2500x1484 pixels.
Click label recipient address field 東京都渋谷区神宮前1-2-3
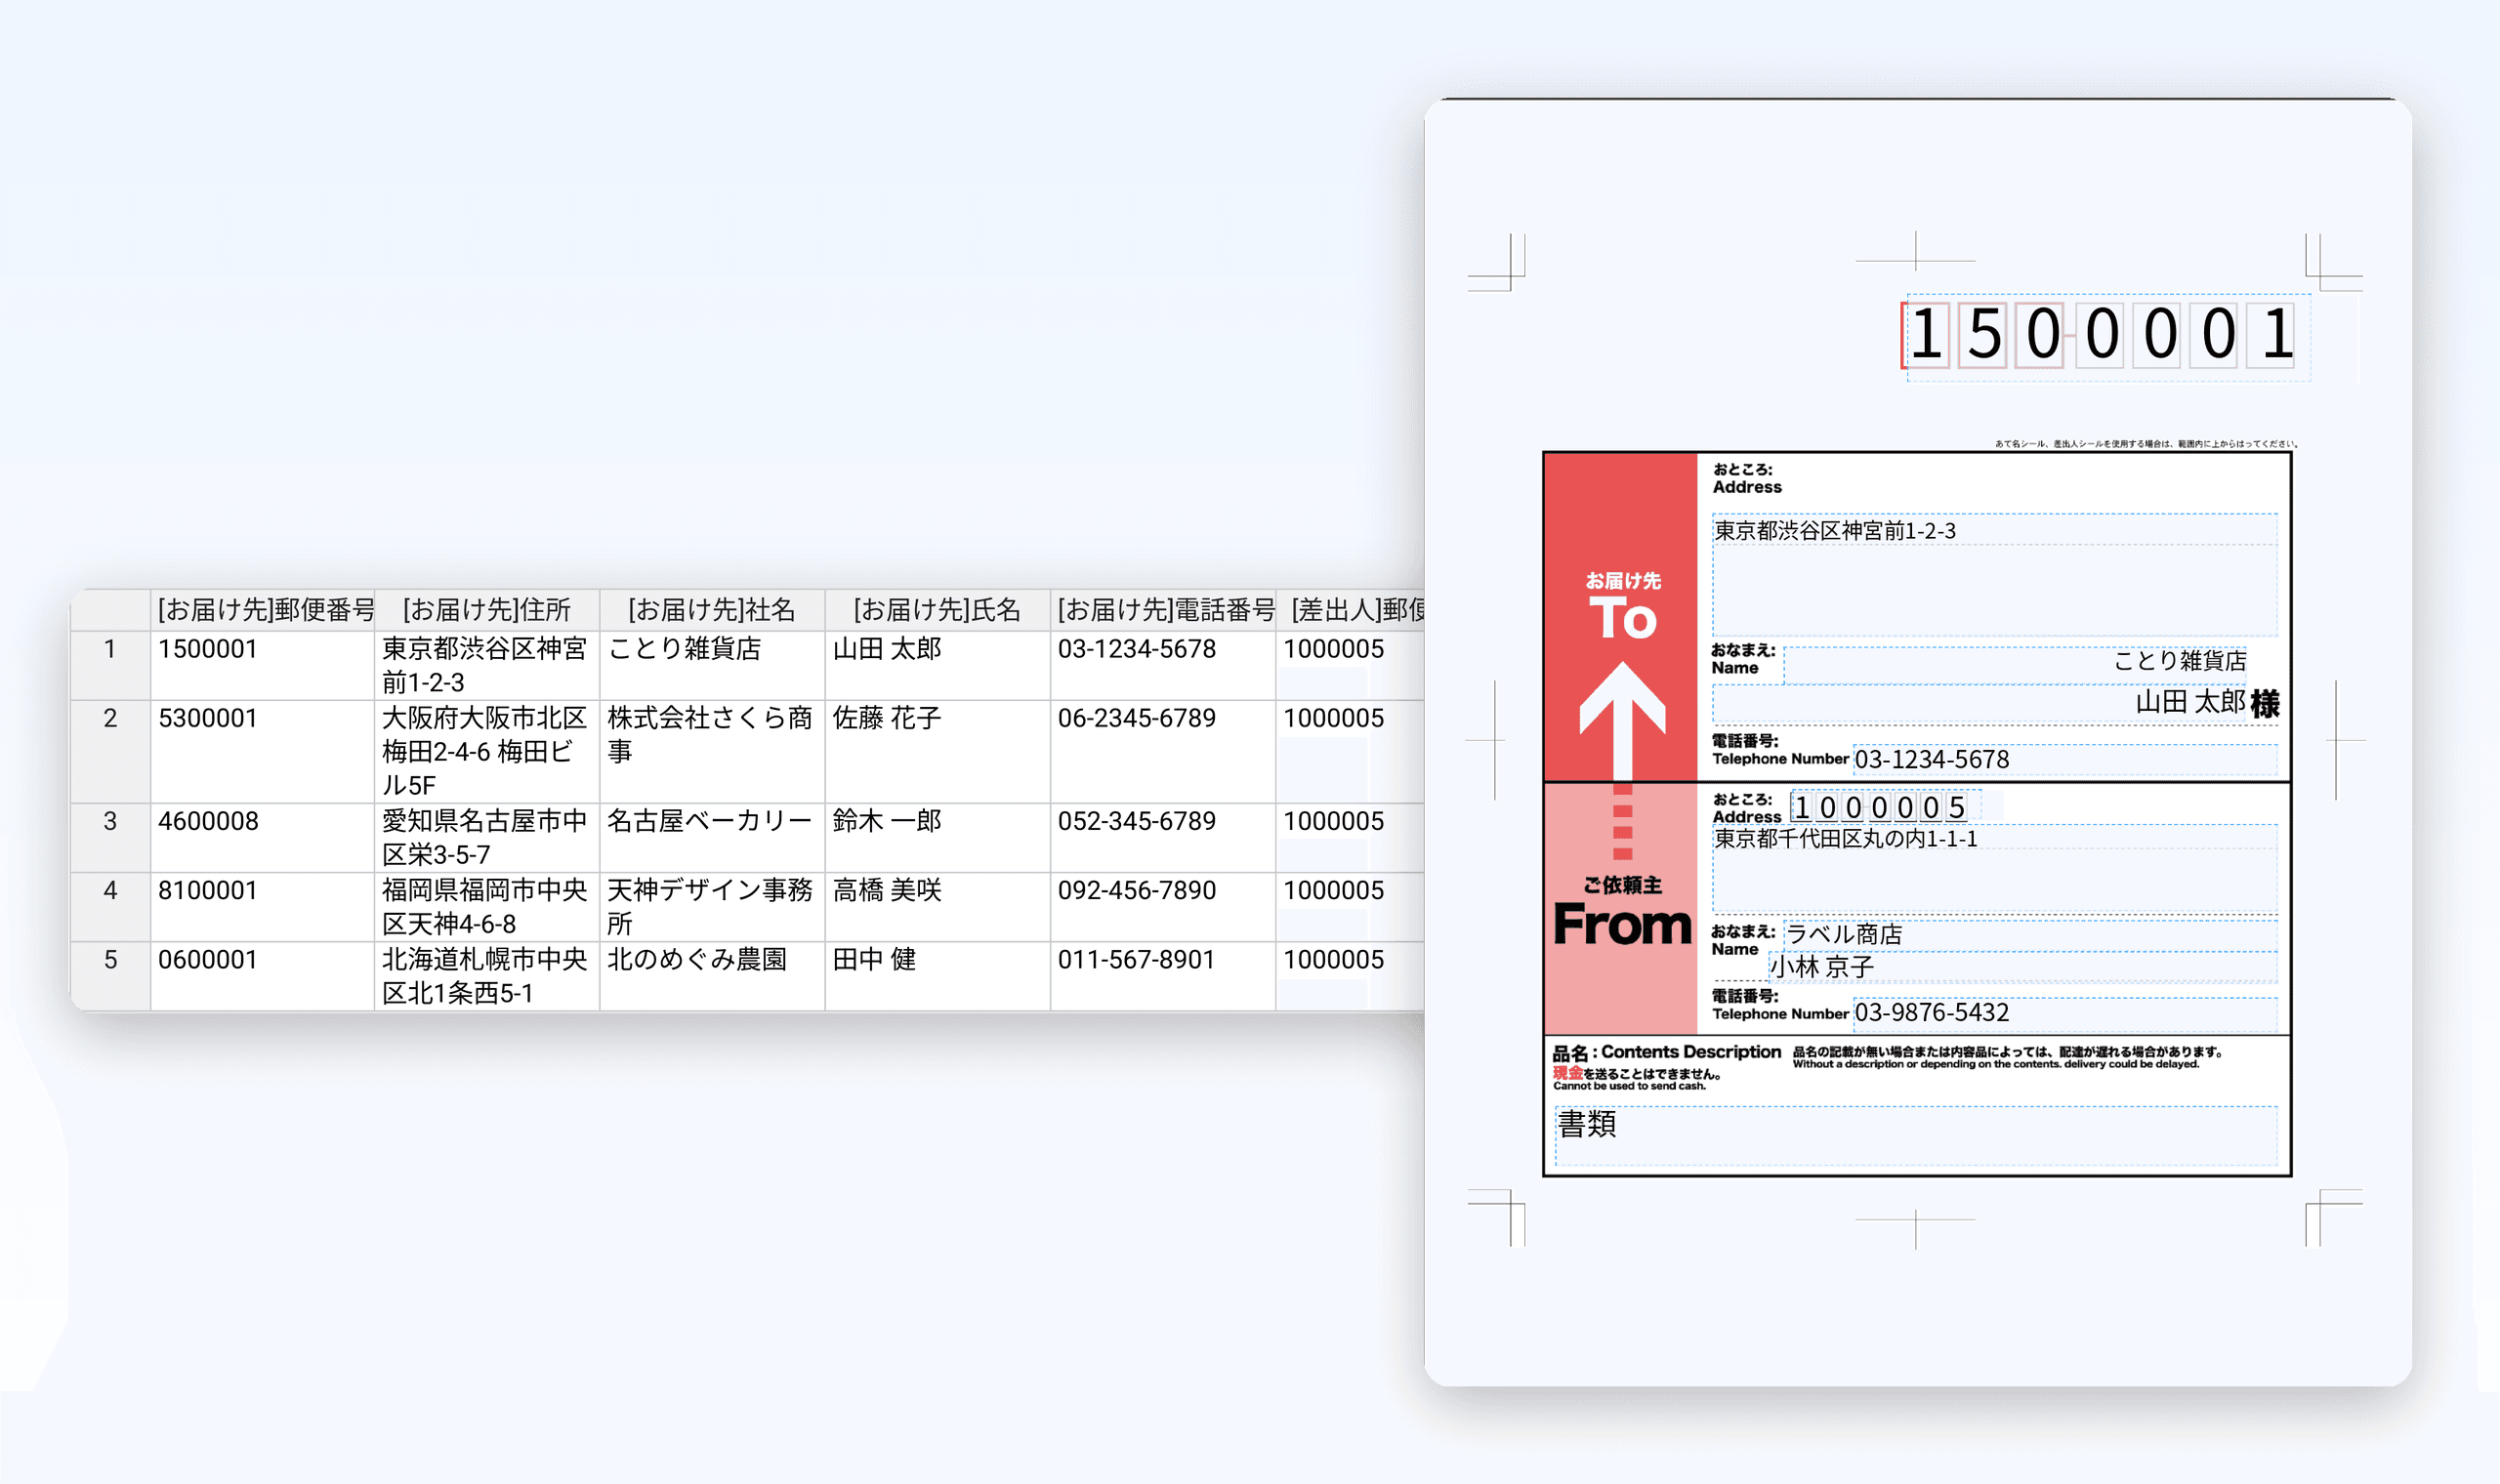coord(1995,575)
